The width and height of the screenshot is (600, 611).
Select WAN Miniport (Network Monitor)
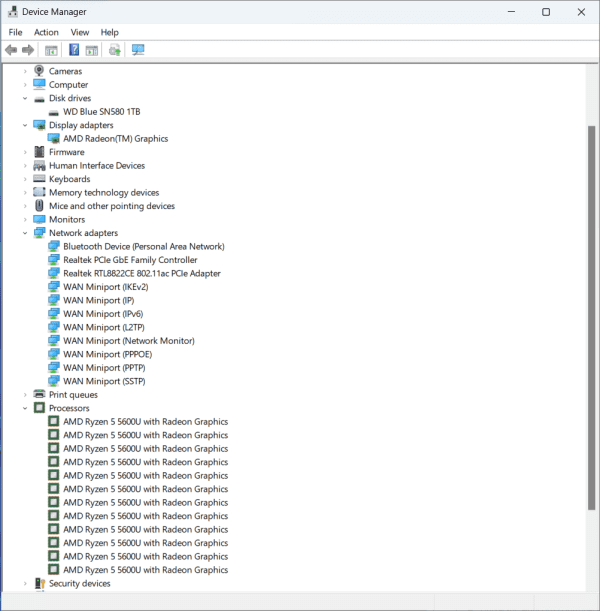[x=129, y=341]
